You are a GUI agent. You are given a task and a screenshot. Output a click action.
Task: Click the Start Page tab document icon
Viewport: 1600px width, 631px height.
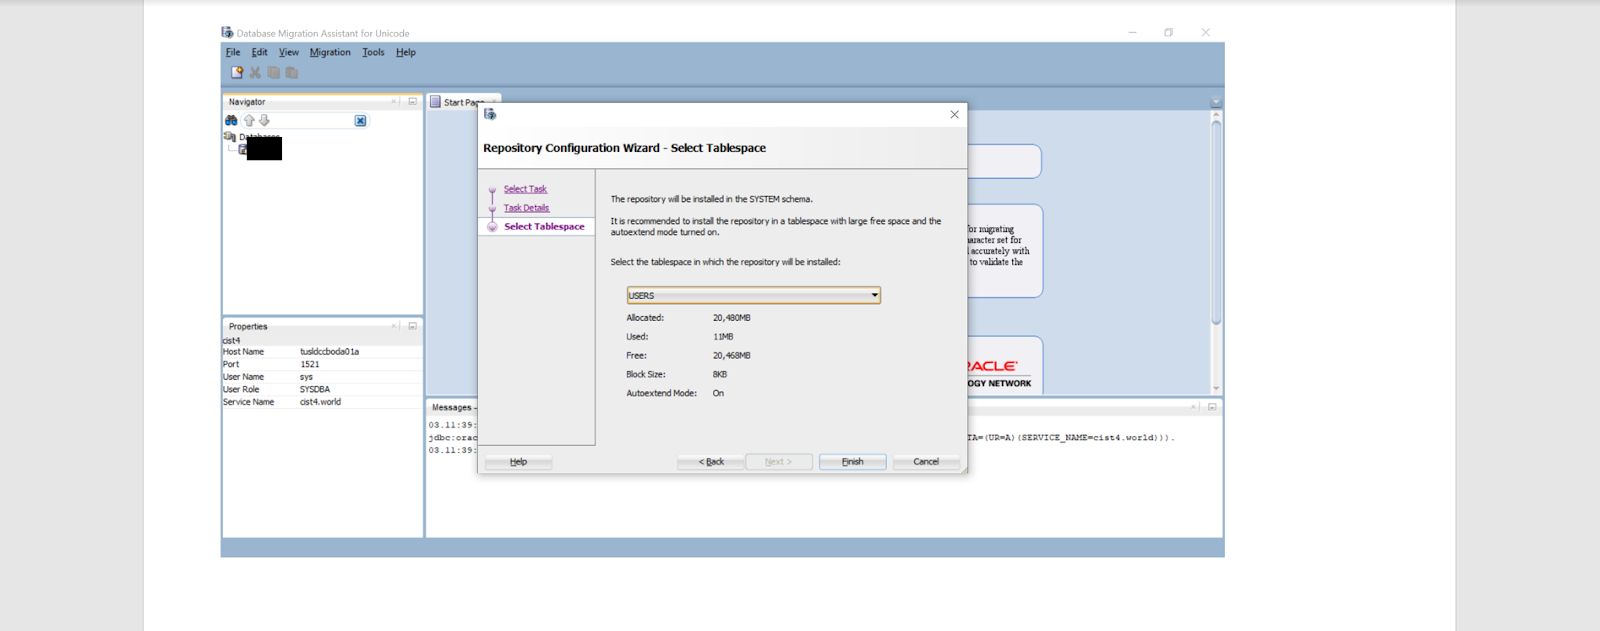coord(435,102)
